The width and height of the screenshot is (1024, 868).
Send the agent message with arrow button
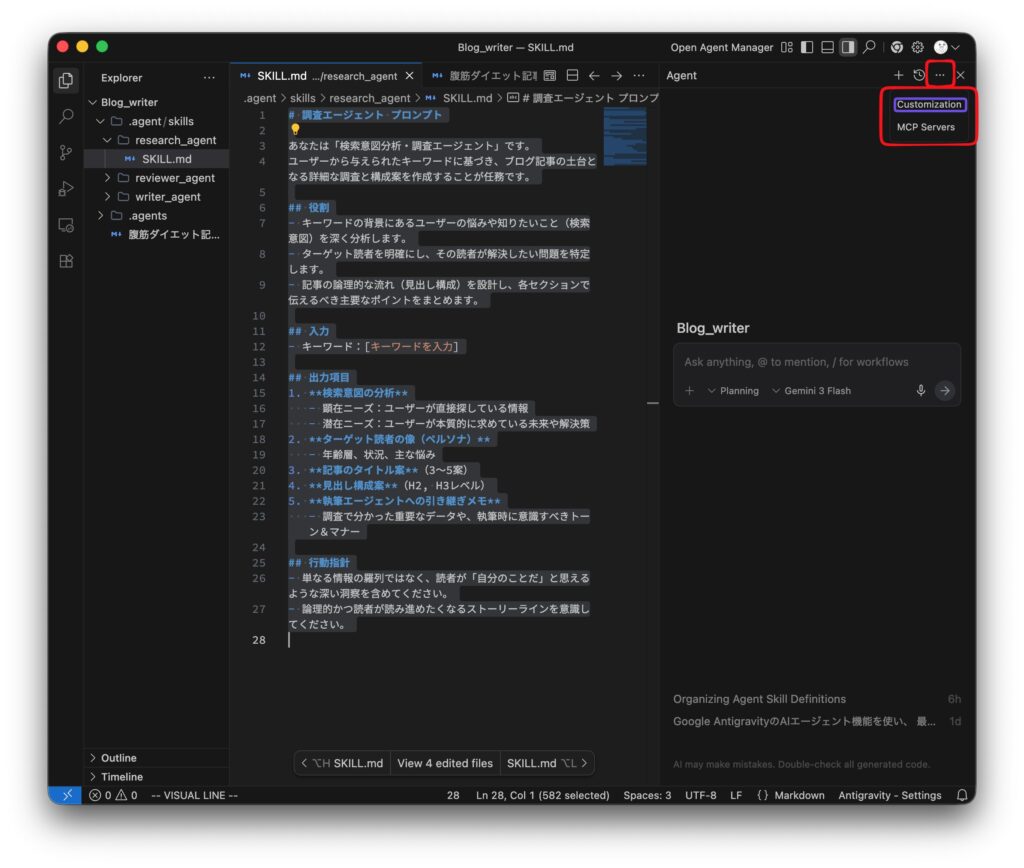coord(945,391)
